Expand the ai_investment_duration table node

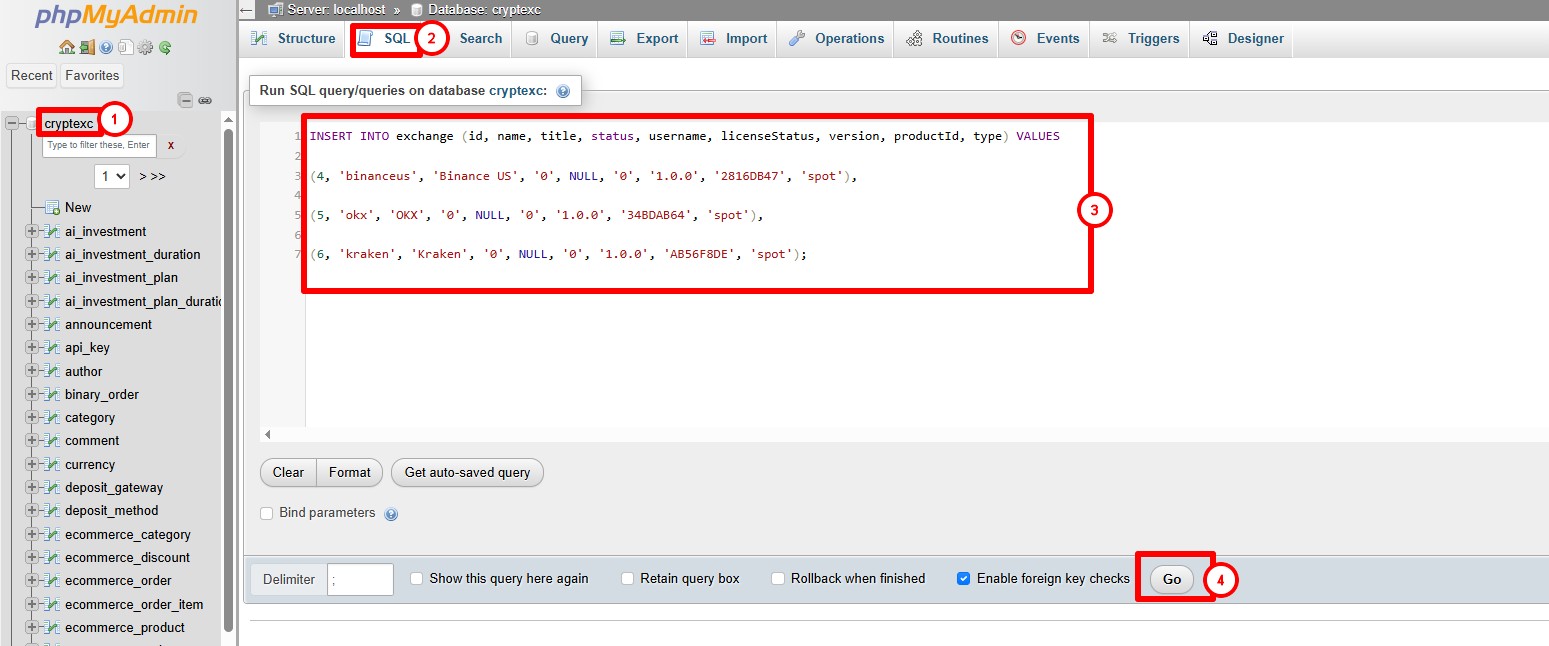point(32,254)
